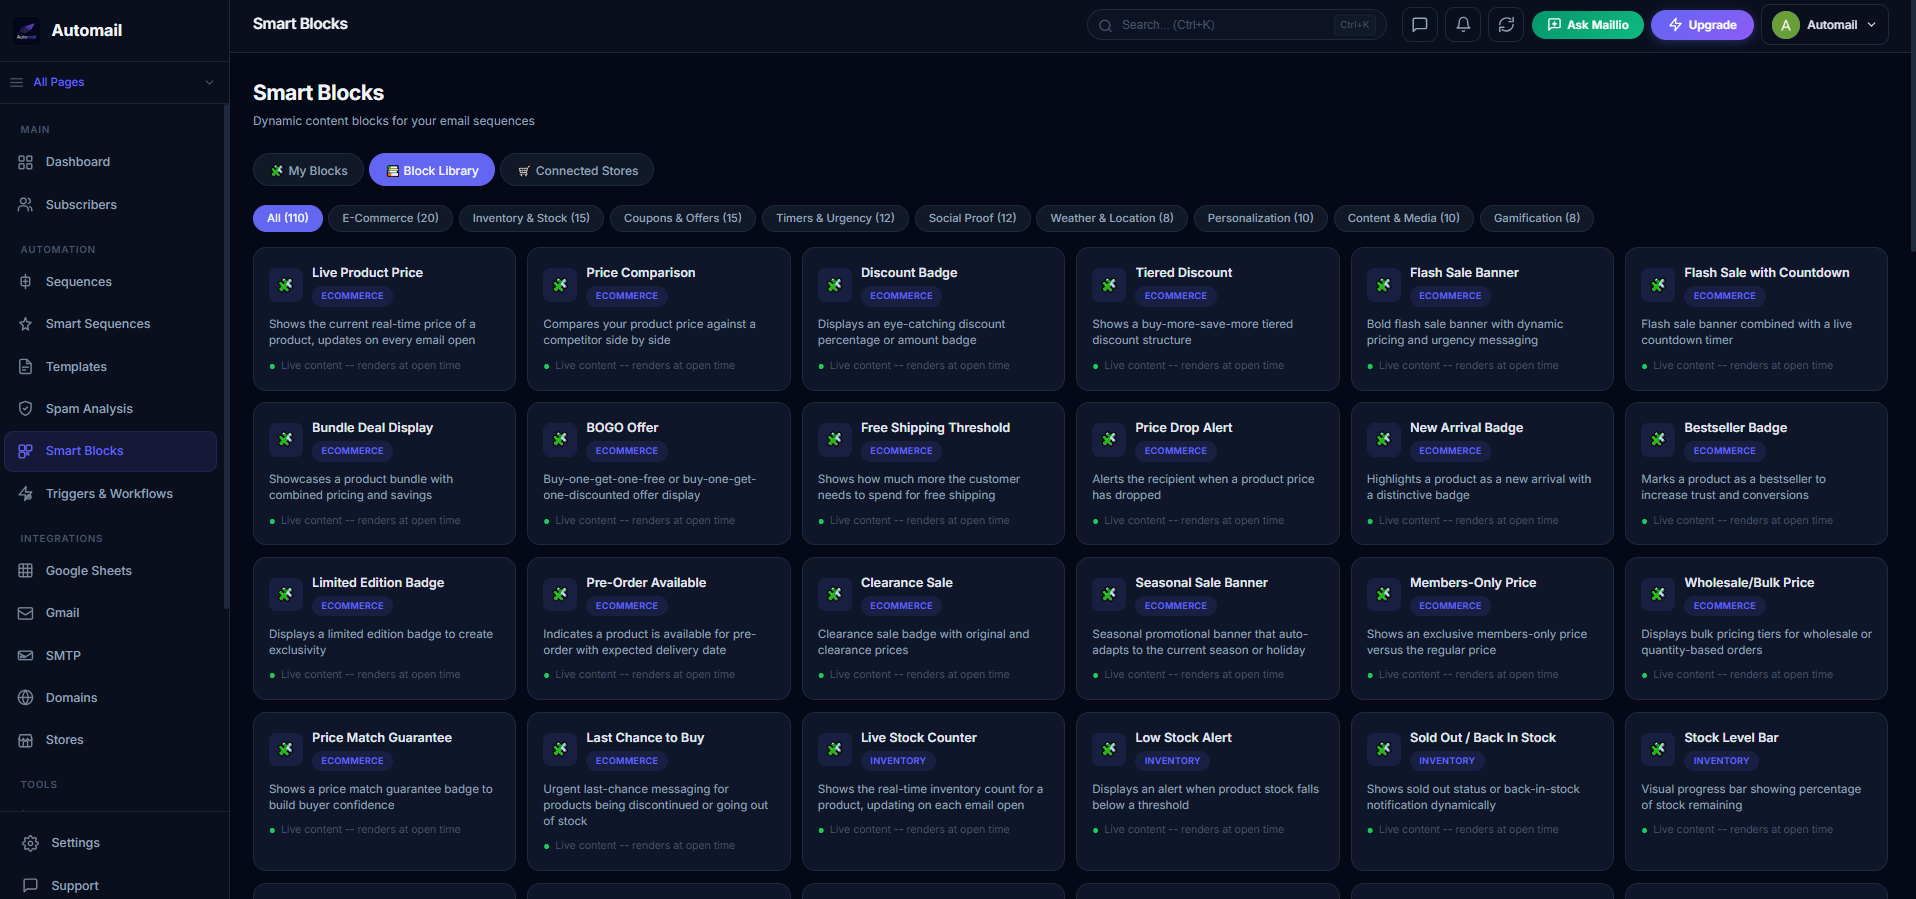This screenshot has height=899, width=1916.
Task: Click the Spam Analysis shield icon
Action: click(x=26, y=409)
